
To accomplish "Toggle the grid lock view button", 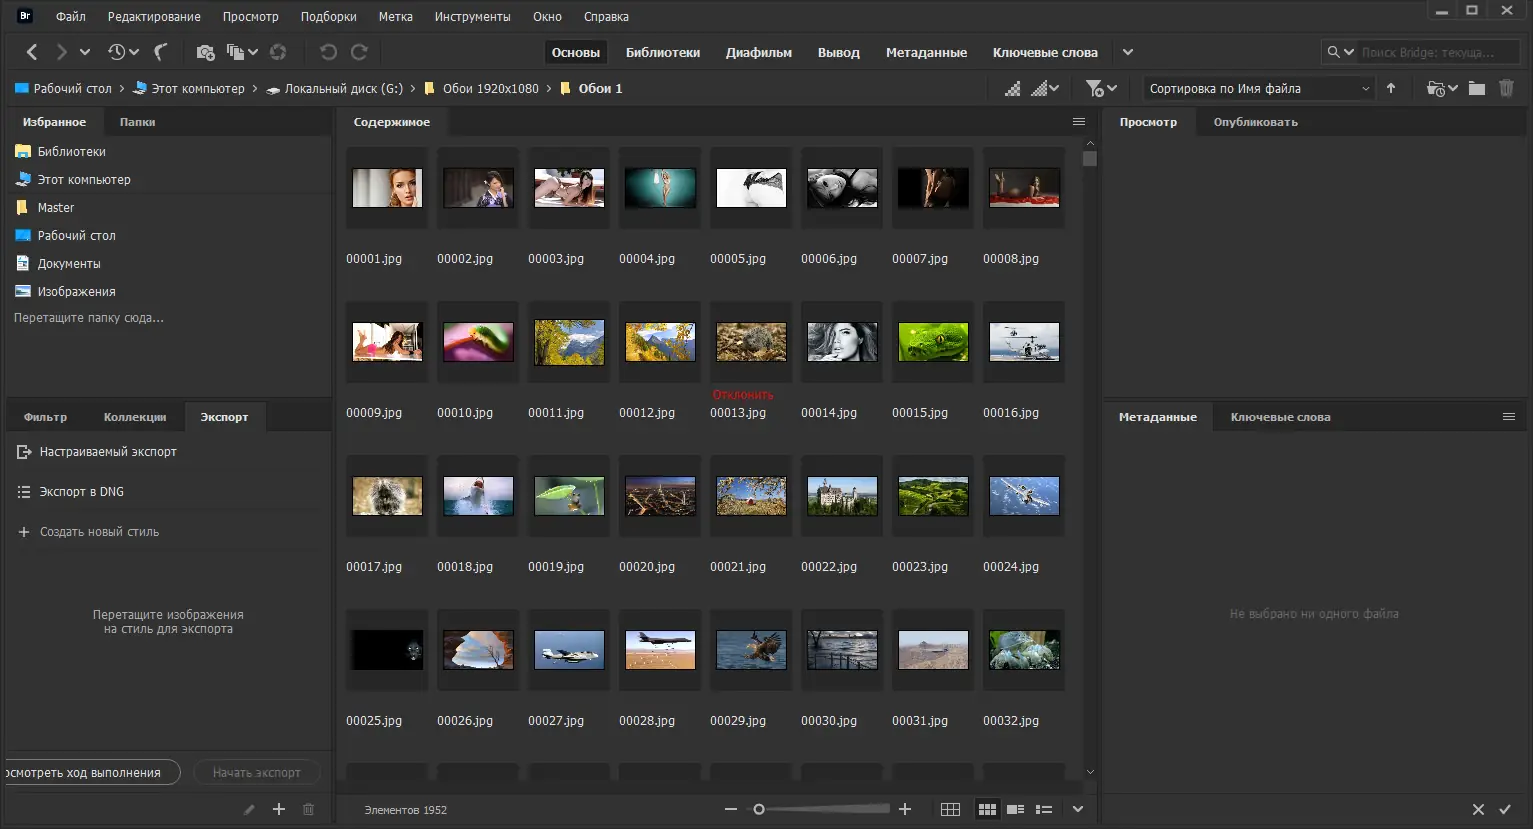I will pos(950,809).
